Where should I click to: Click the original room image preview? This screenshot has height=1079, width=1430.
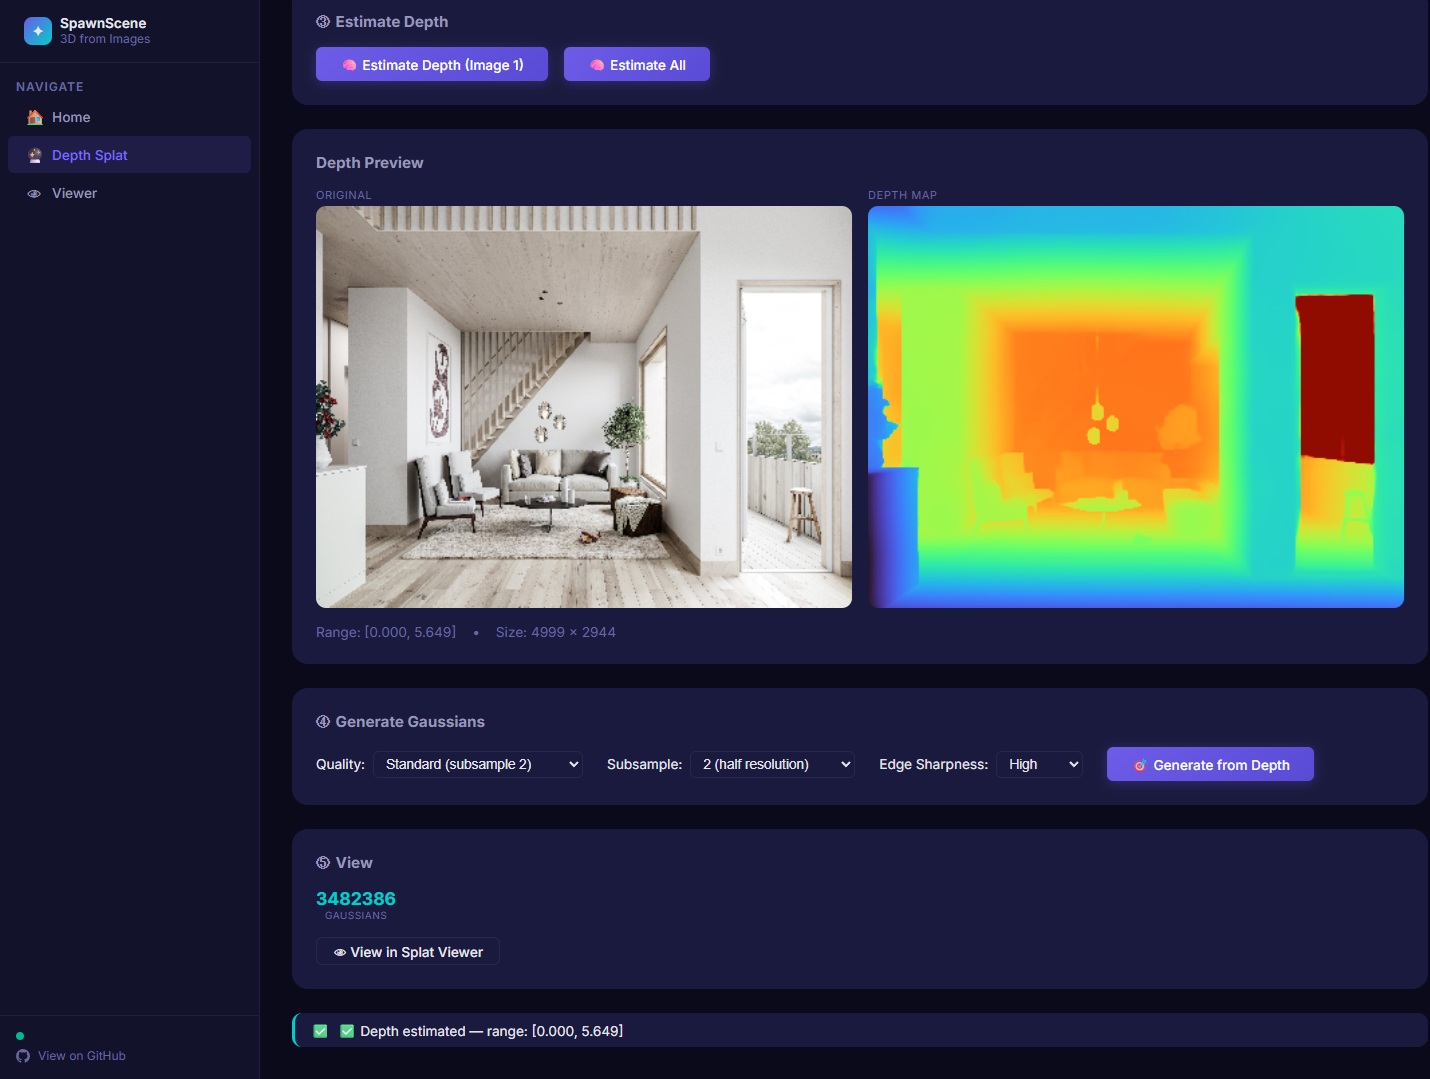point(584,407)
